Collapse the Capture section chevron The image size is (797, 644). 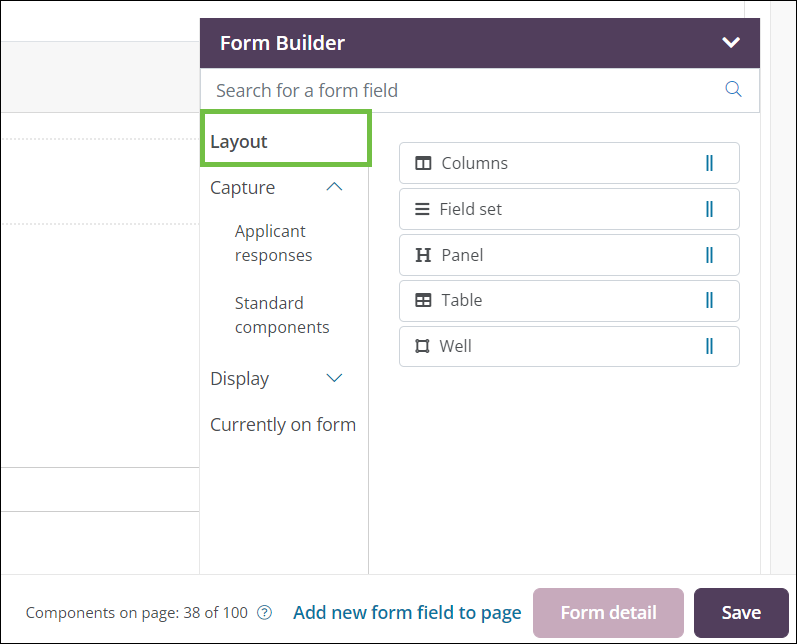[335, 187]
